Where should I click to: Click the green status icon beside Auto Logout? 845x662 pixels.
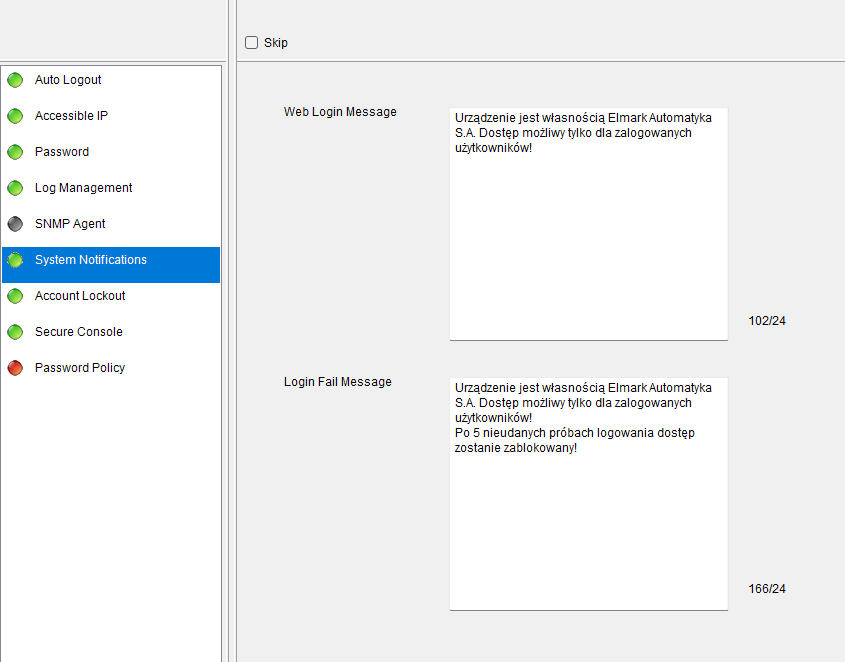pos(15,80)
